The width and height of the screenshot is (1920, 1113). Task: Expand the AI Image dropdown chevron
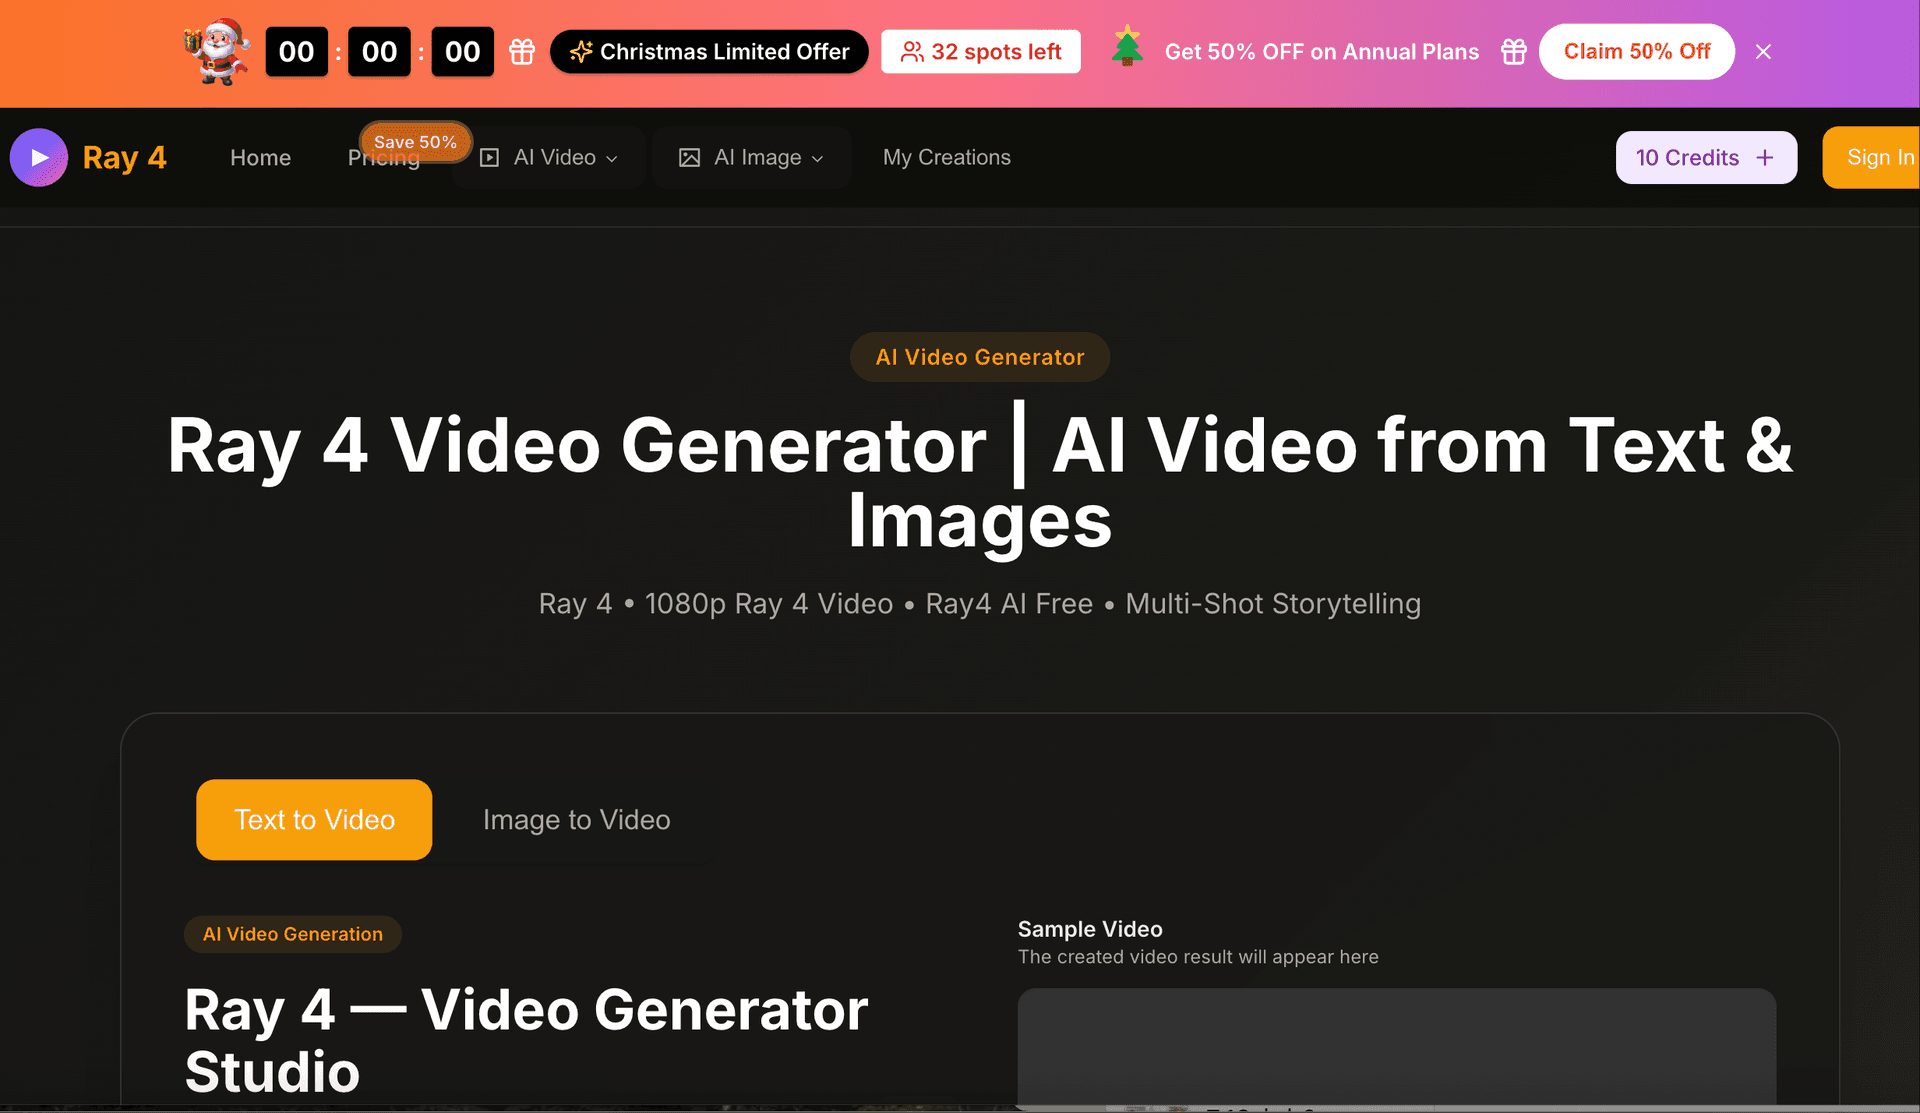817,159
